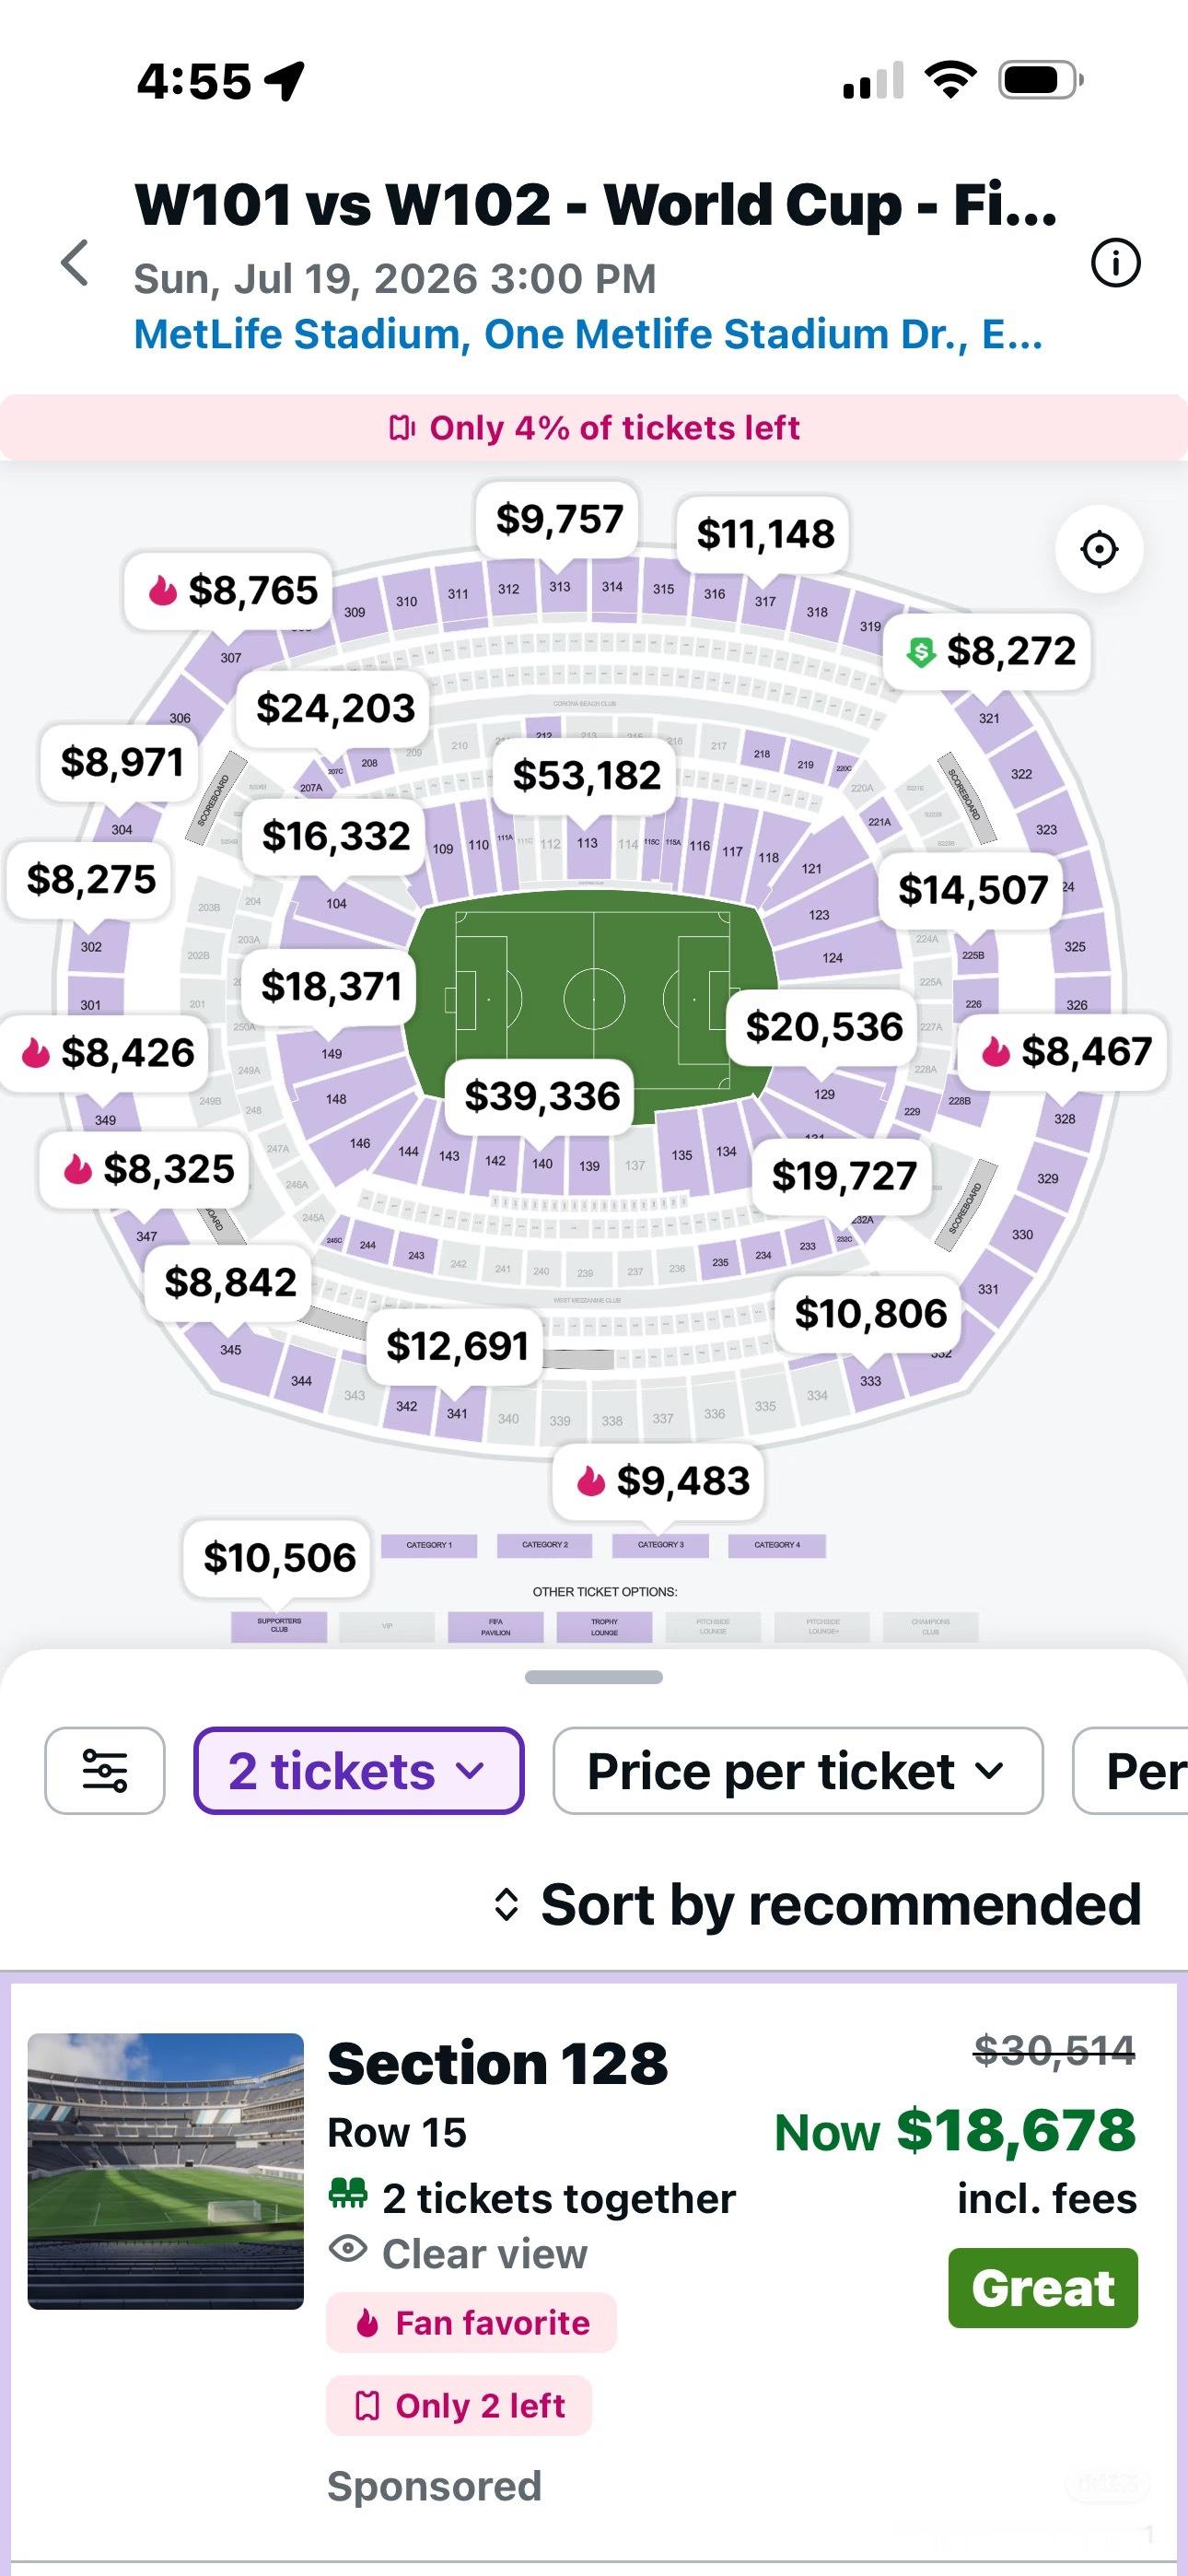Viewport: 1188px width, 2576px height.
Task: Open the filters slider icon
Action: (105, 1770)
